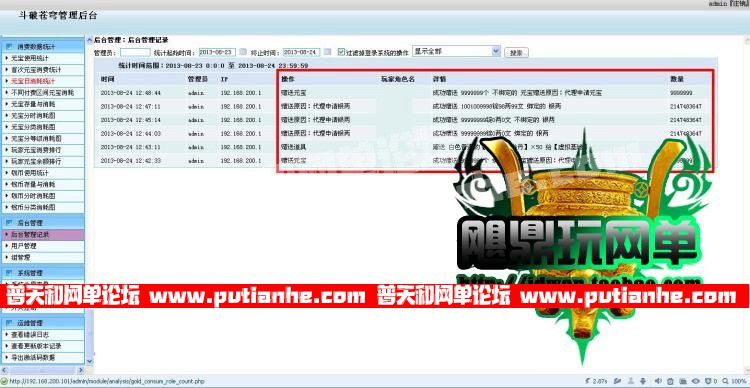Click the 注销 logout link at top right
The width and height of the screenshot is (750, 388).
tap(739, 4)
